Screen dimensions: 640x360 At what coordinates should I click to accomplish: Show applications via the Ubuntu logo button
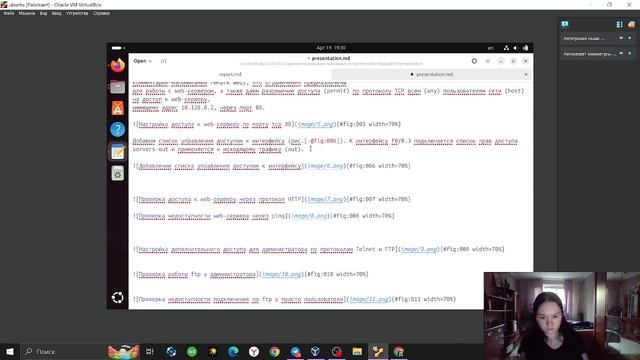point(118,298)
